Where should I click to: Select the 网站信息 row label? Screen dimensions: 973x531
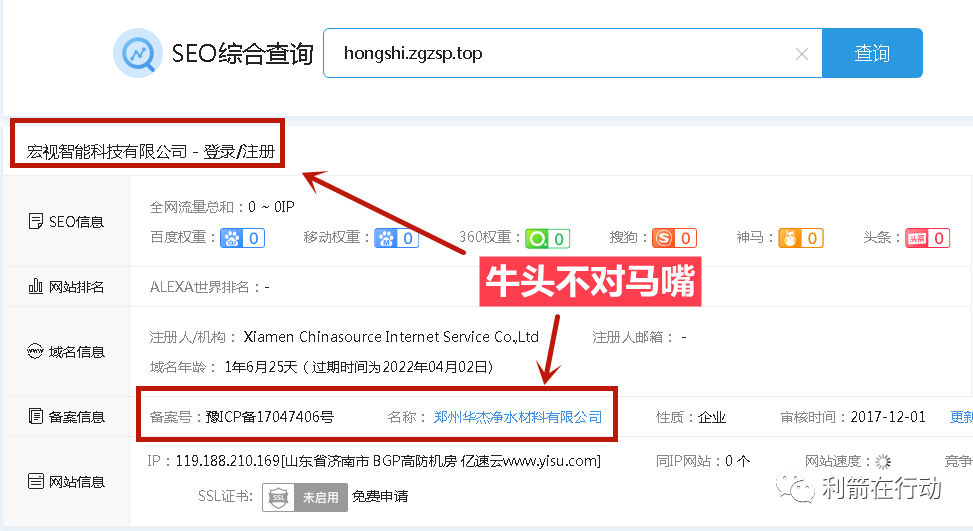tap(77, 482)
